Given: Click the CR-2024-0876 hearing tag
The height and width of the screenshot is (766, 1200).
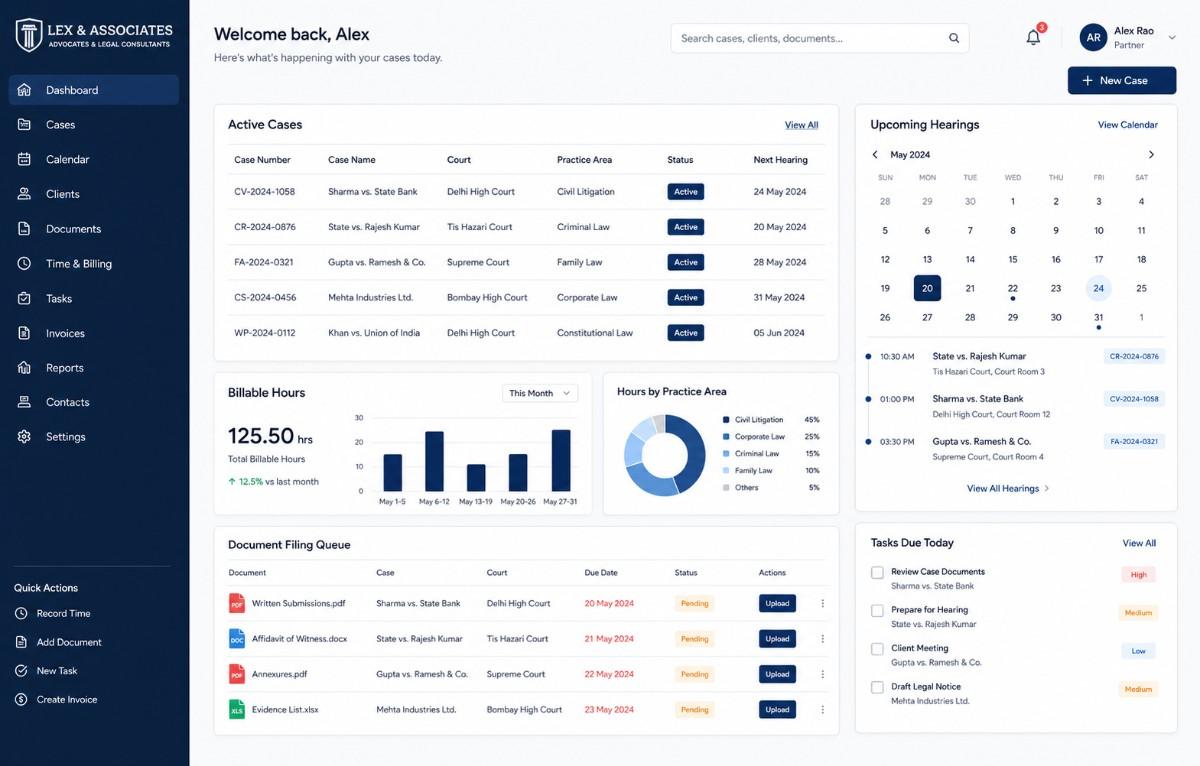Looking at the screenshot, I should pyautogui.click(x=1134, y=356).
